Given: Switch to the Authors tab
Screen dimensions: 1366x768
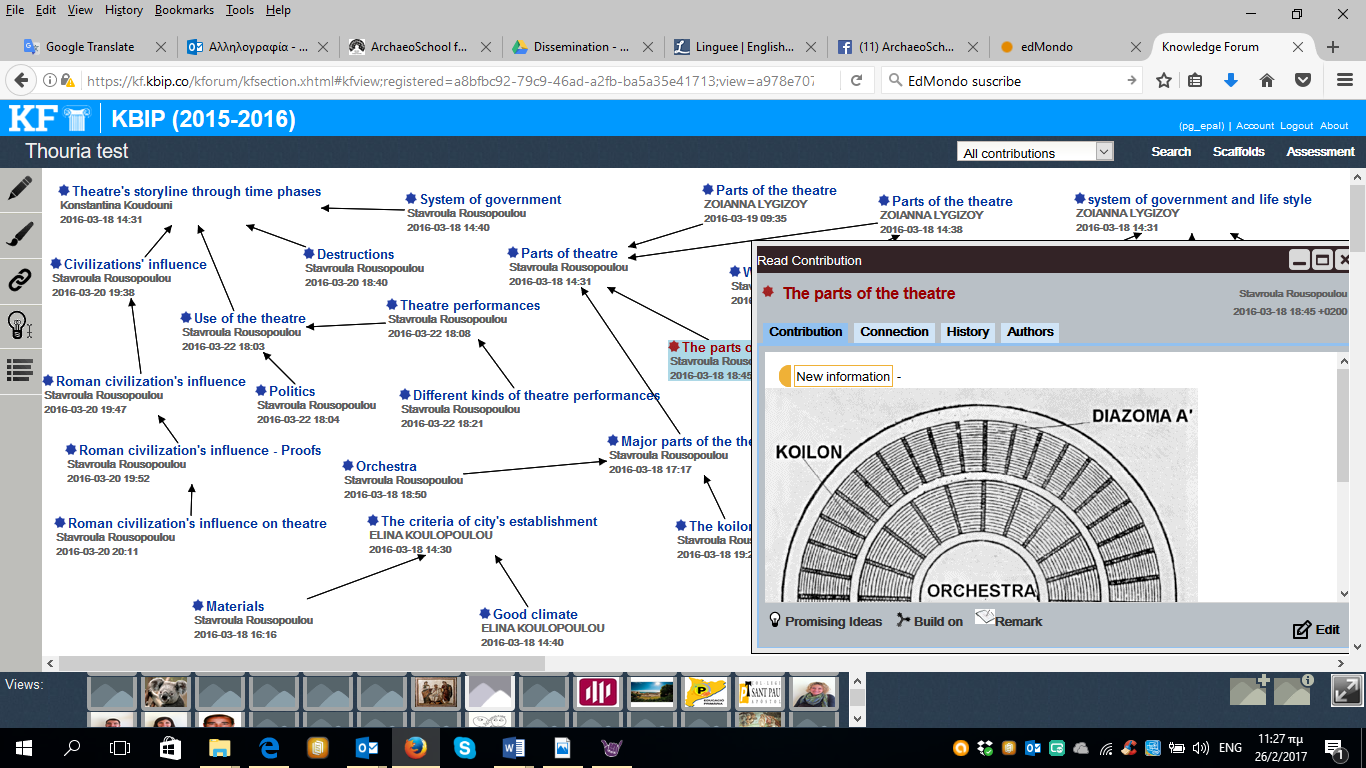Looking at the screenshot, I should (1030, 332).
